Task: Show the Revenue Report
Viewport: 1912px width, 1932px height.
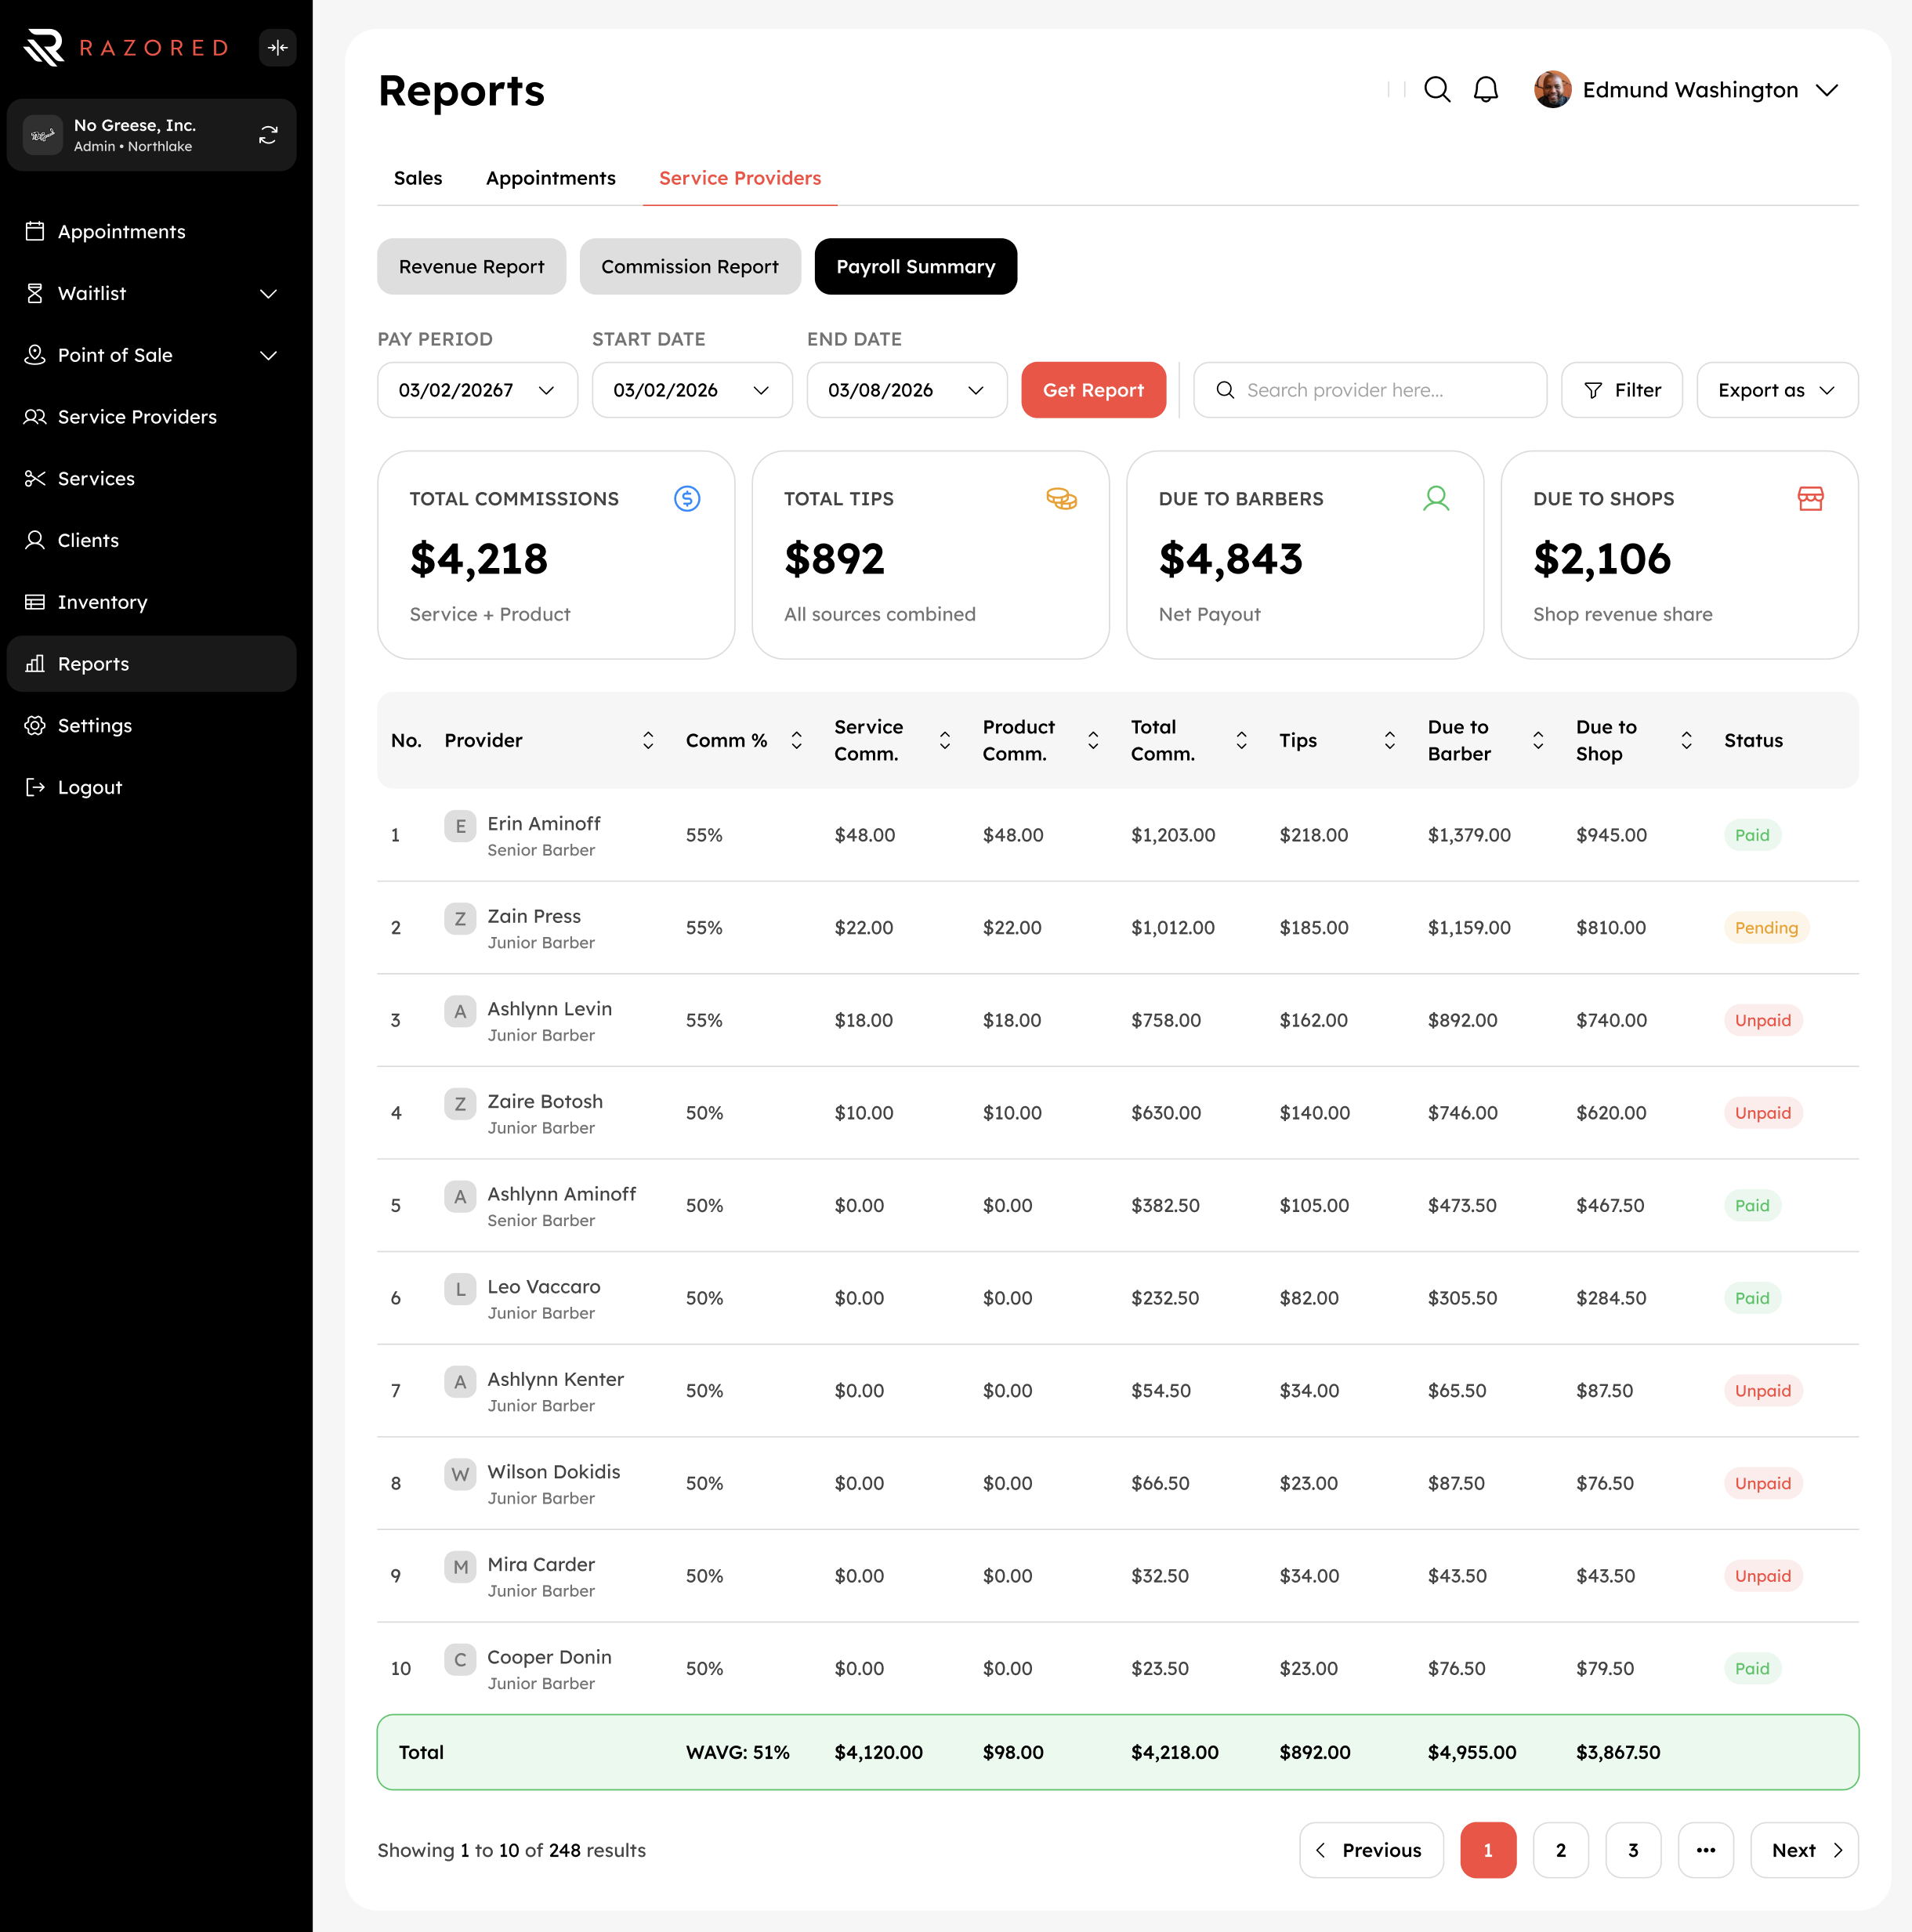Action: (x=472, y=267)
